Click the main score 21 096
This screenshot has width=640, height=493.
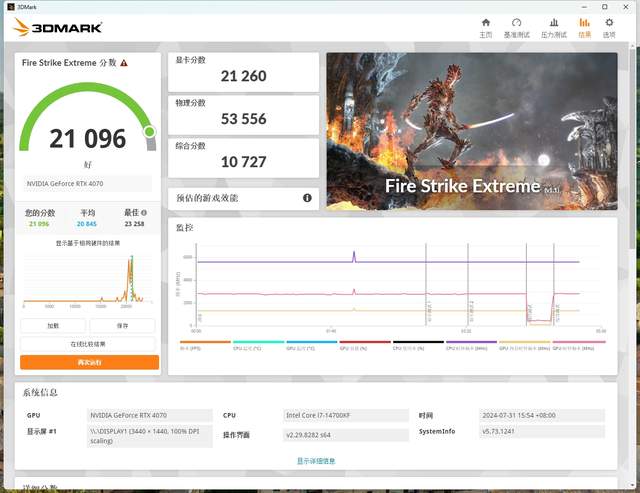coord(88,139)
